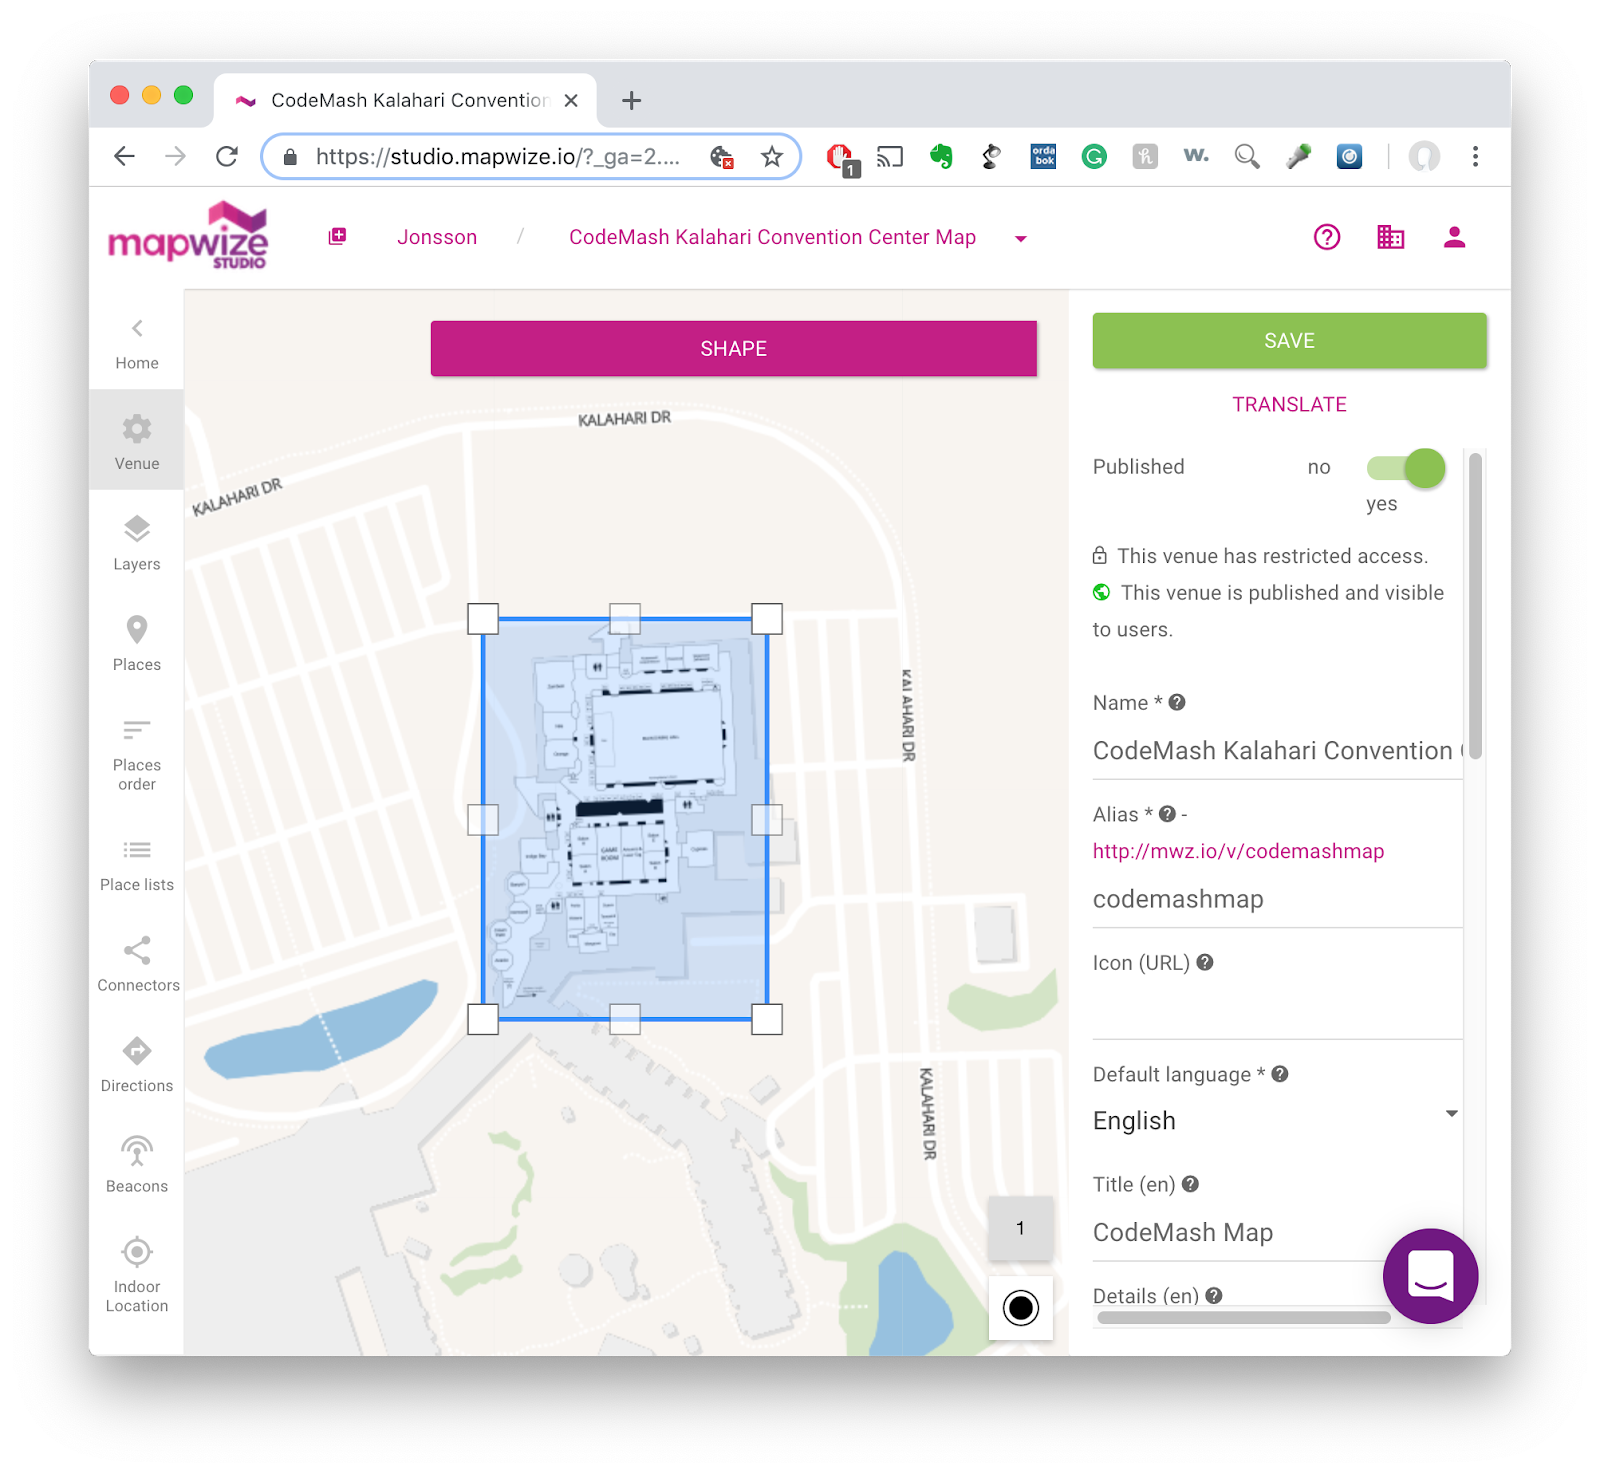Click the Name input field
The width and height of the screenshot is (1600, 1474).
[1277, 751]
